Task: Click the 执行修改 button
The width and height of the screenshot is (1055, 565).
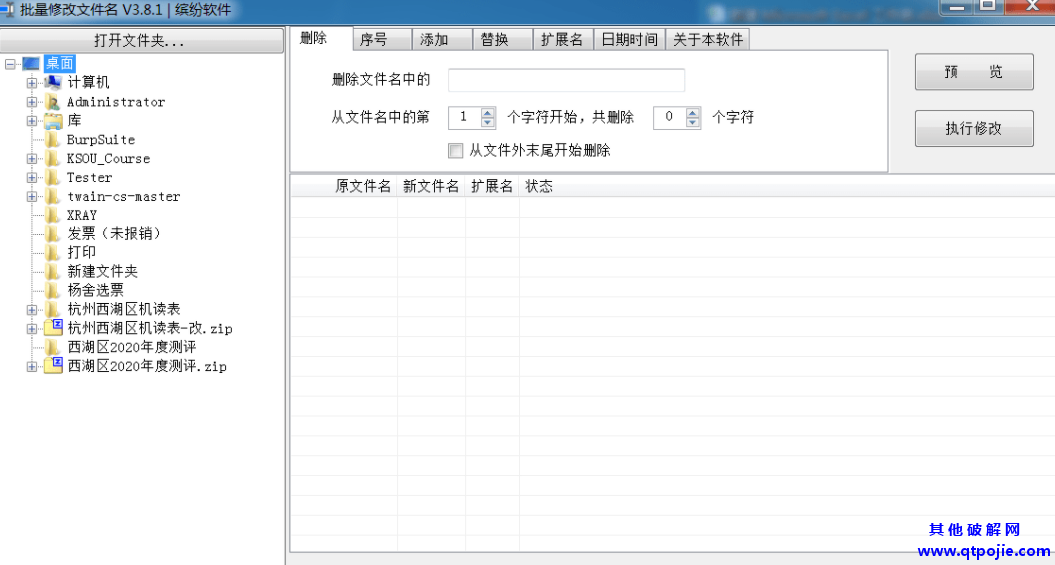Action: click(x=974, y=128)
